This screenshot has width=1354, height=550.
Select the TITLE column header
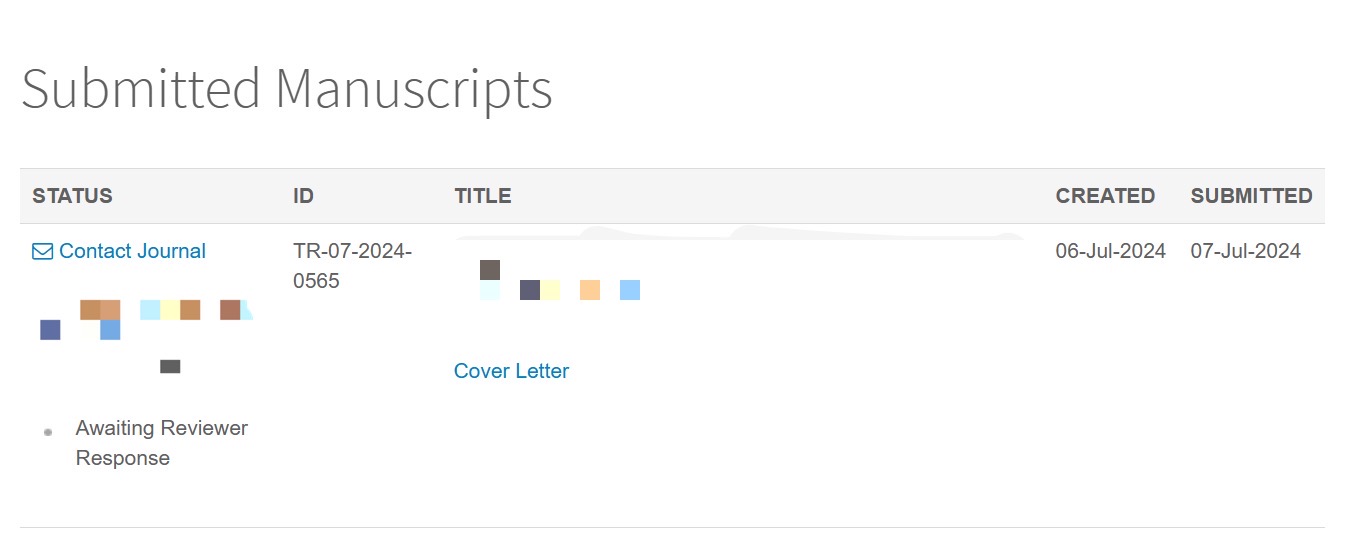pos(483,196)
